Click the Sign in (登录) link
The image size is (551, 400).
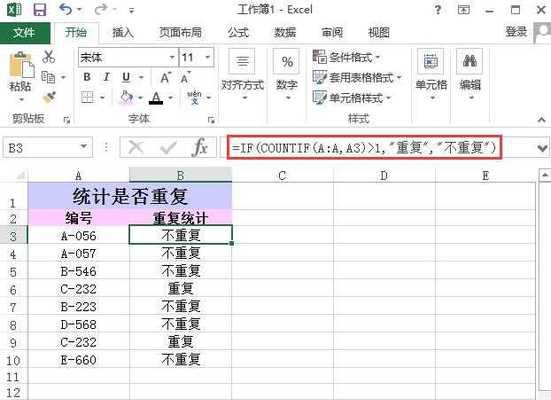pos(516,32)
